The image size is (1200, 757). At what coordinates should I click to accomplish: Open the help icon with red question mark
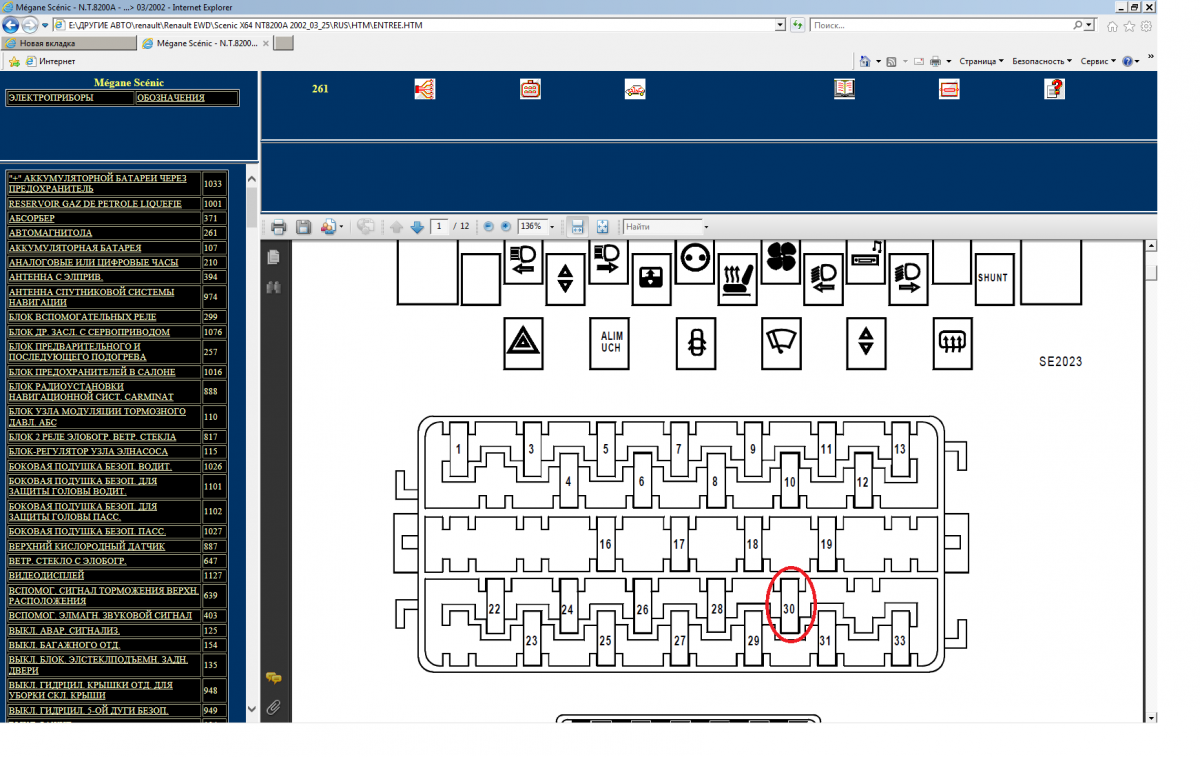[x=1054, y=89]
